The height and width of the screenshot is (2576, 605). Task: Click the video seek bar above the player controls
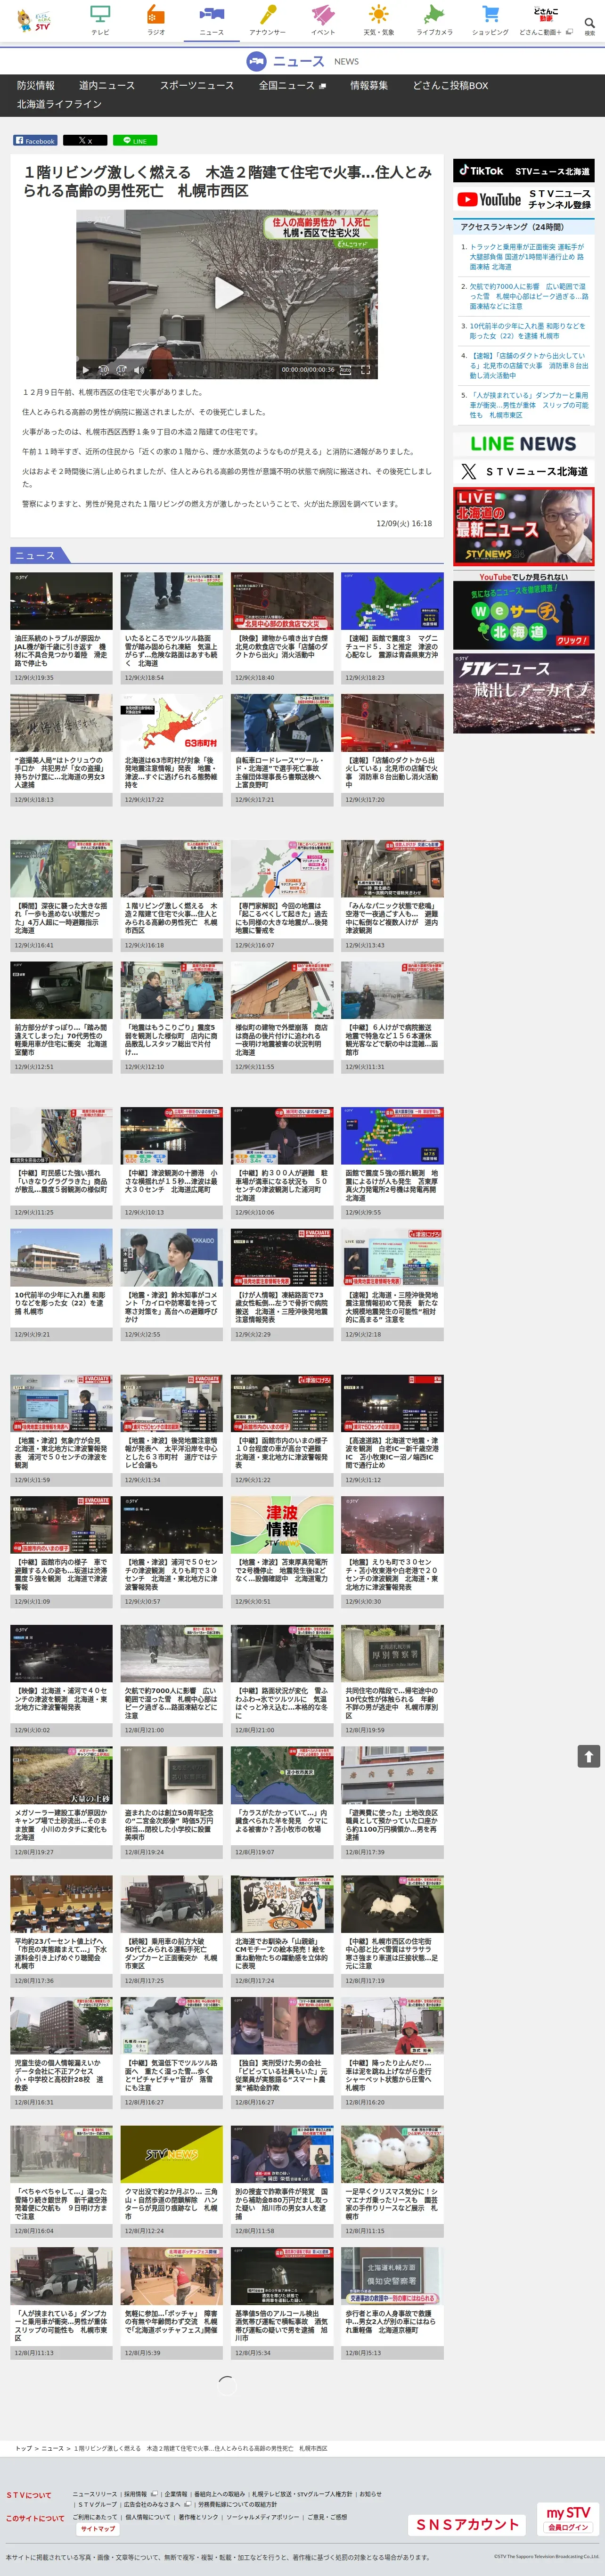[227, 359]
